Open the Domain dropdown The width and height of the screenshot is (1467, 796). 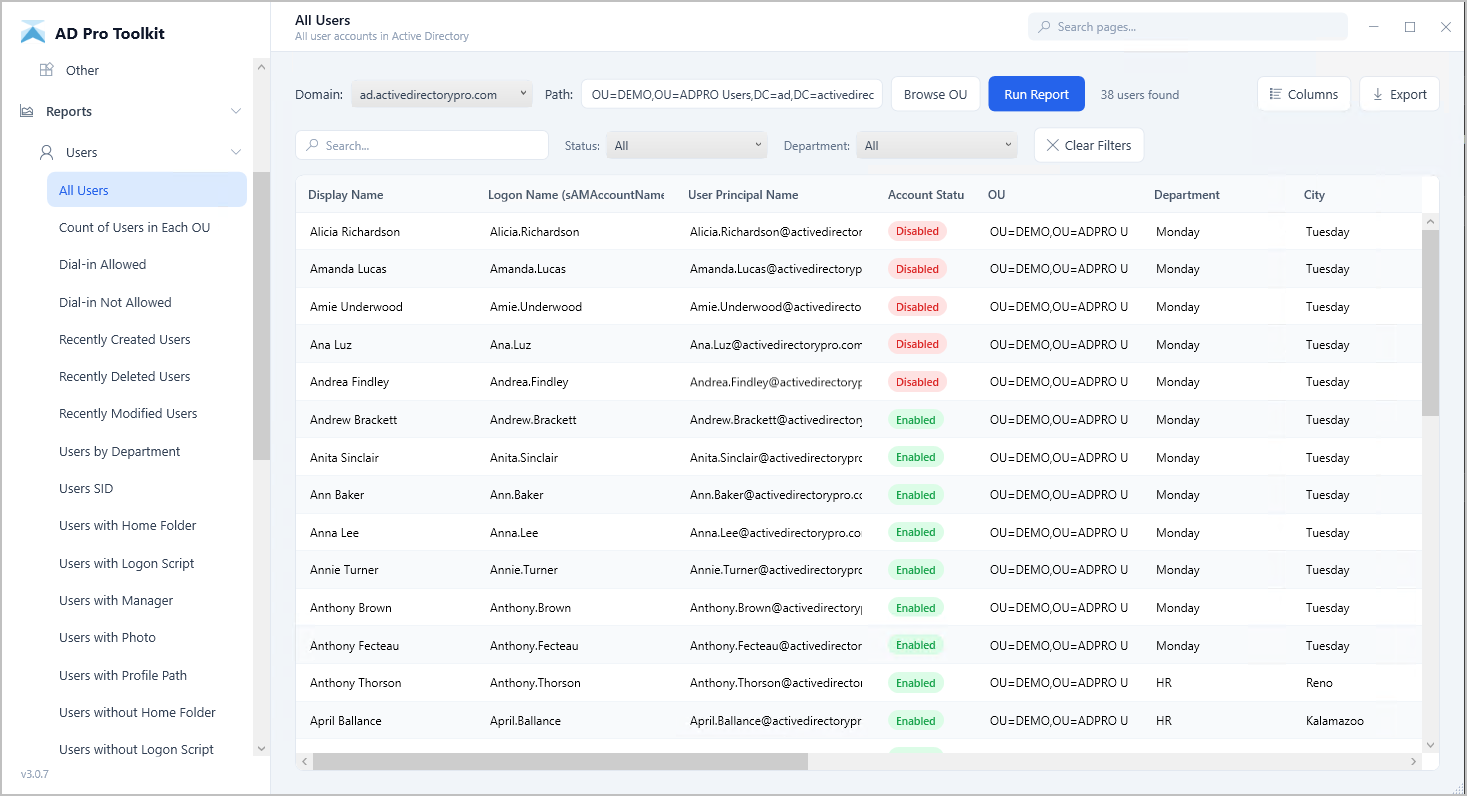click(443, 94)
